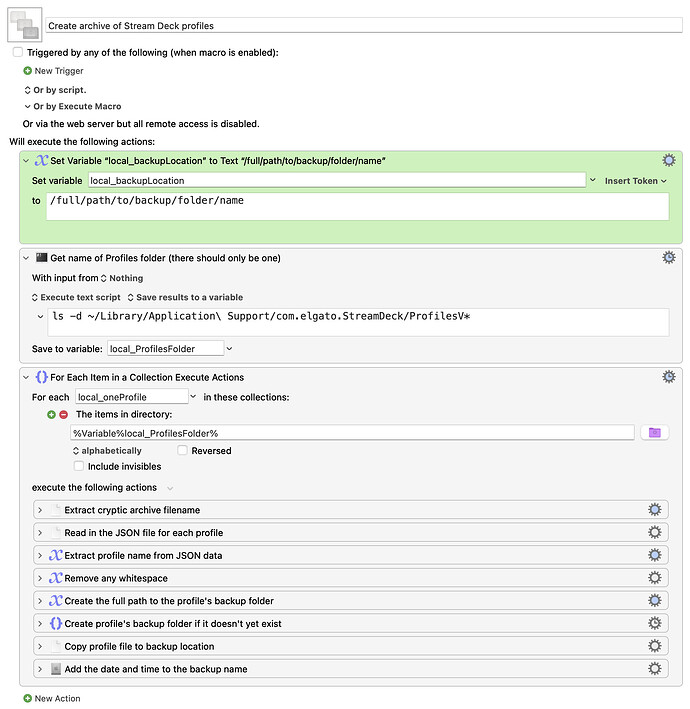The image size is (690, 709).
Task: Expand 'Copy profile file to backup location' action
Action: (x=40, y=646)
